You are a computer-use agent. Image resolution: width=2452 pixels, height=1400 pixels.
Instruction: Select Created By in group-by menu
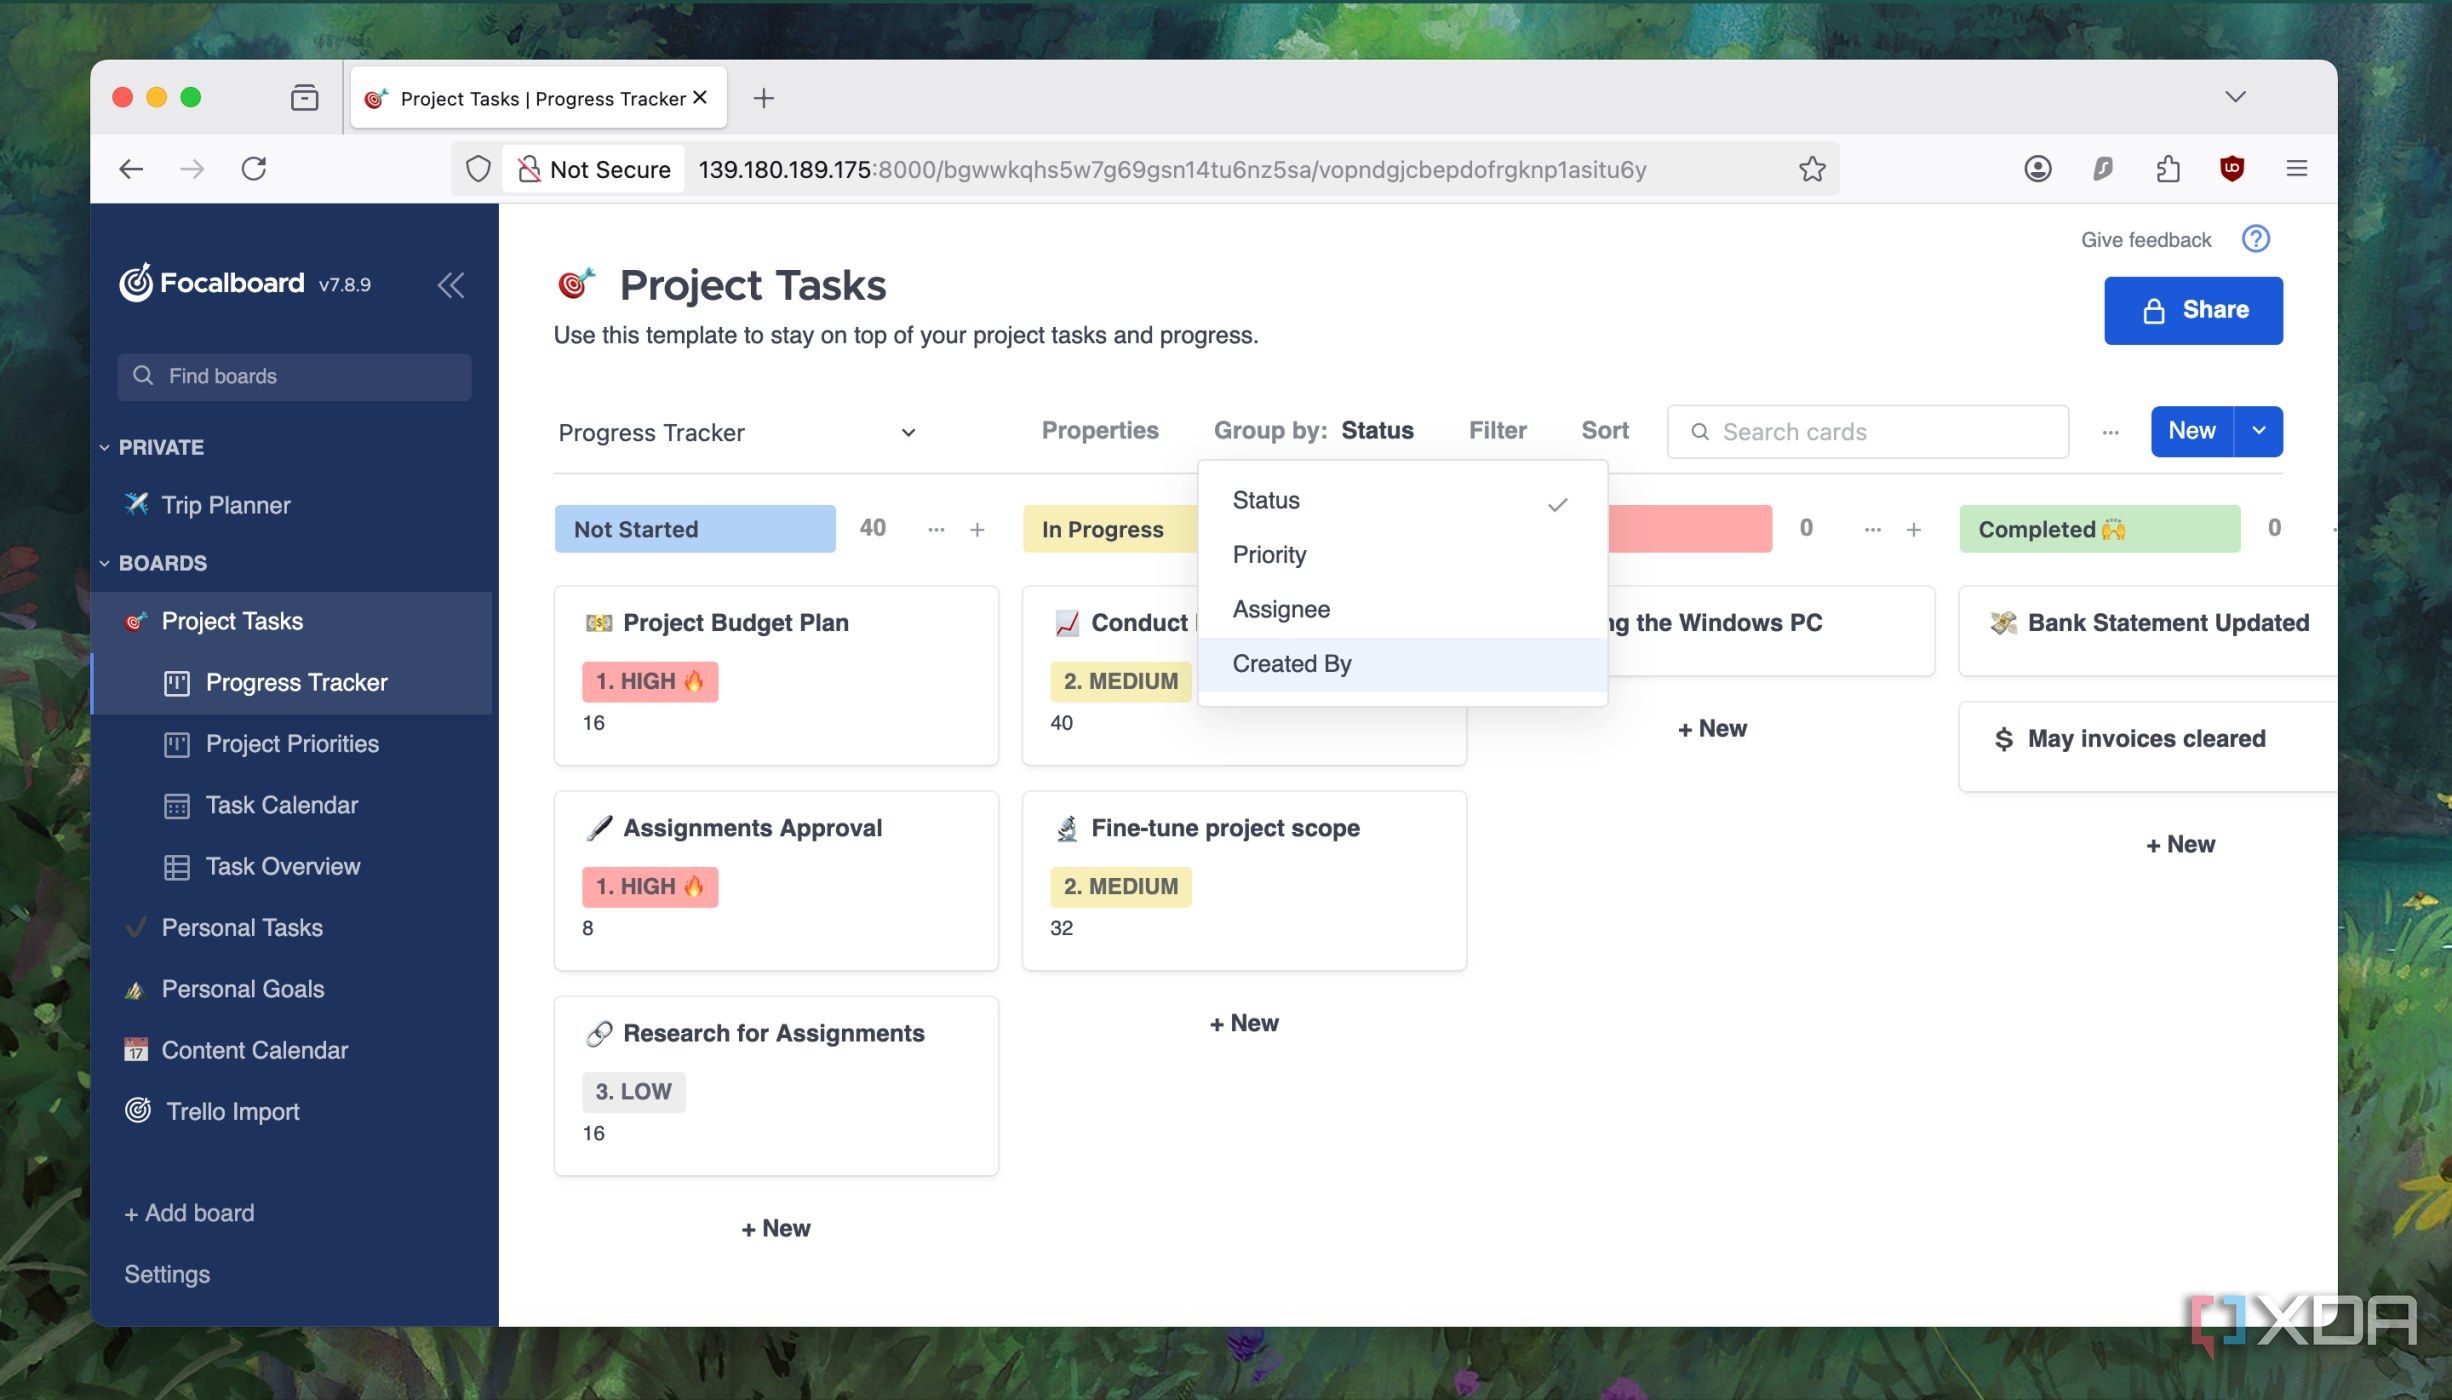point(1402,664)
